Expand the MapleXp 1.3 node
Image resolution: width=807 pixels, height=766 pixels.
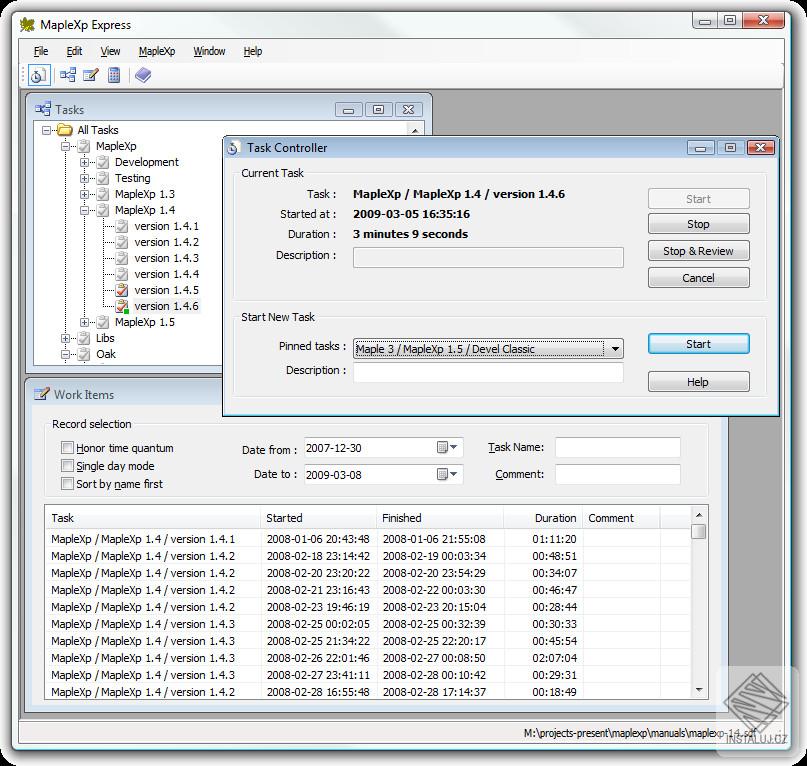click(x=84, y=195)
